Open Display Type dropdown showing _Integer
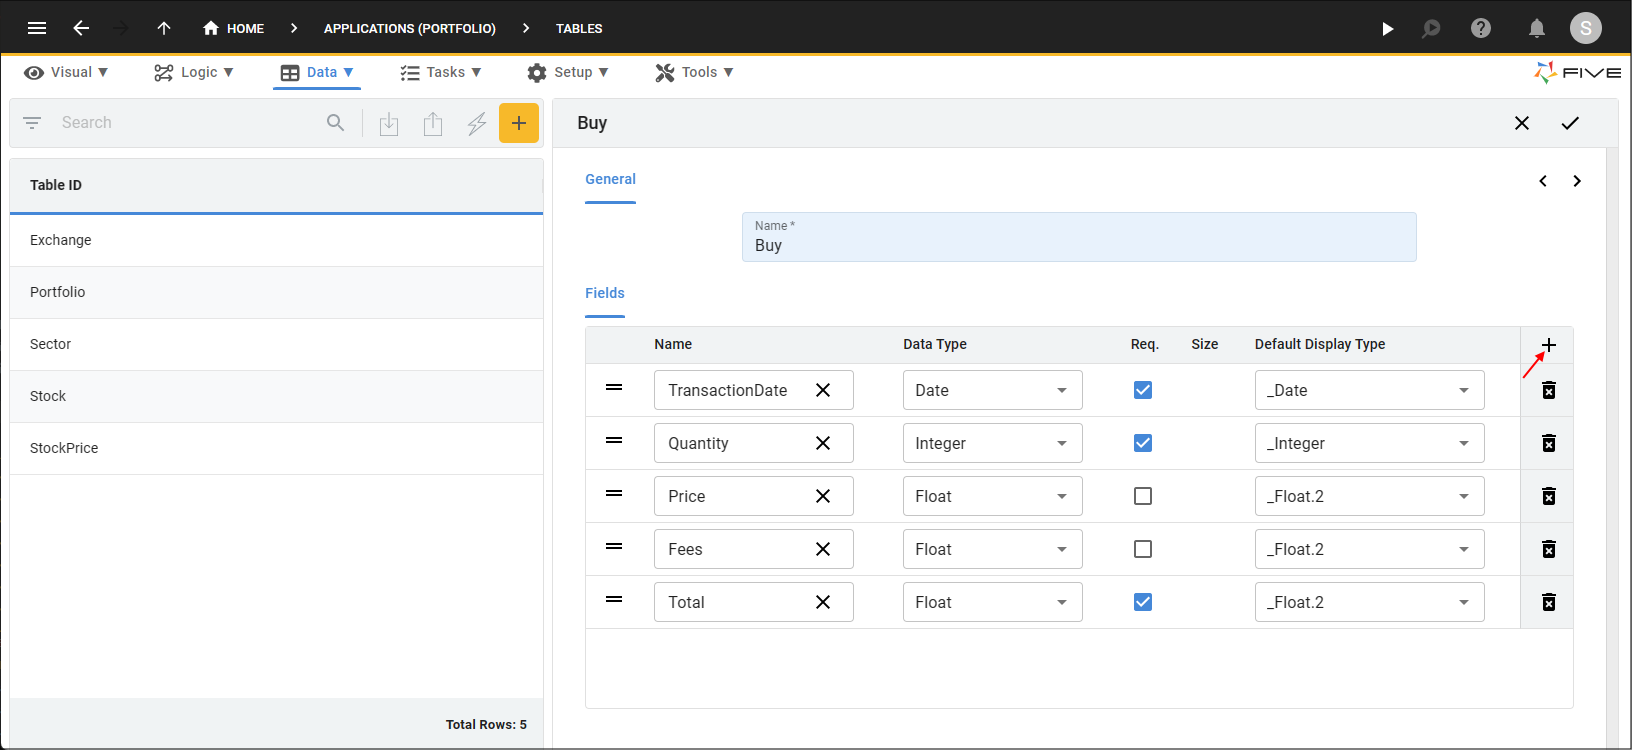The width and height of the screenshot is (1632, 750). coord(1370,443)
